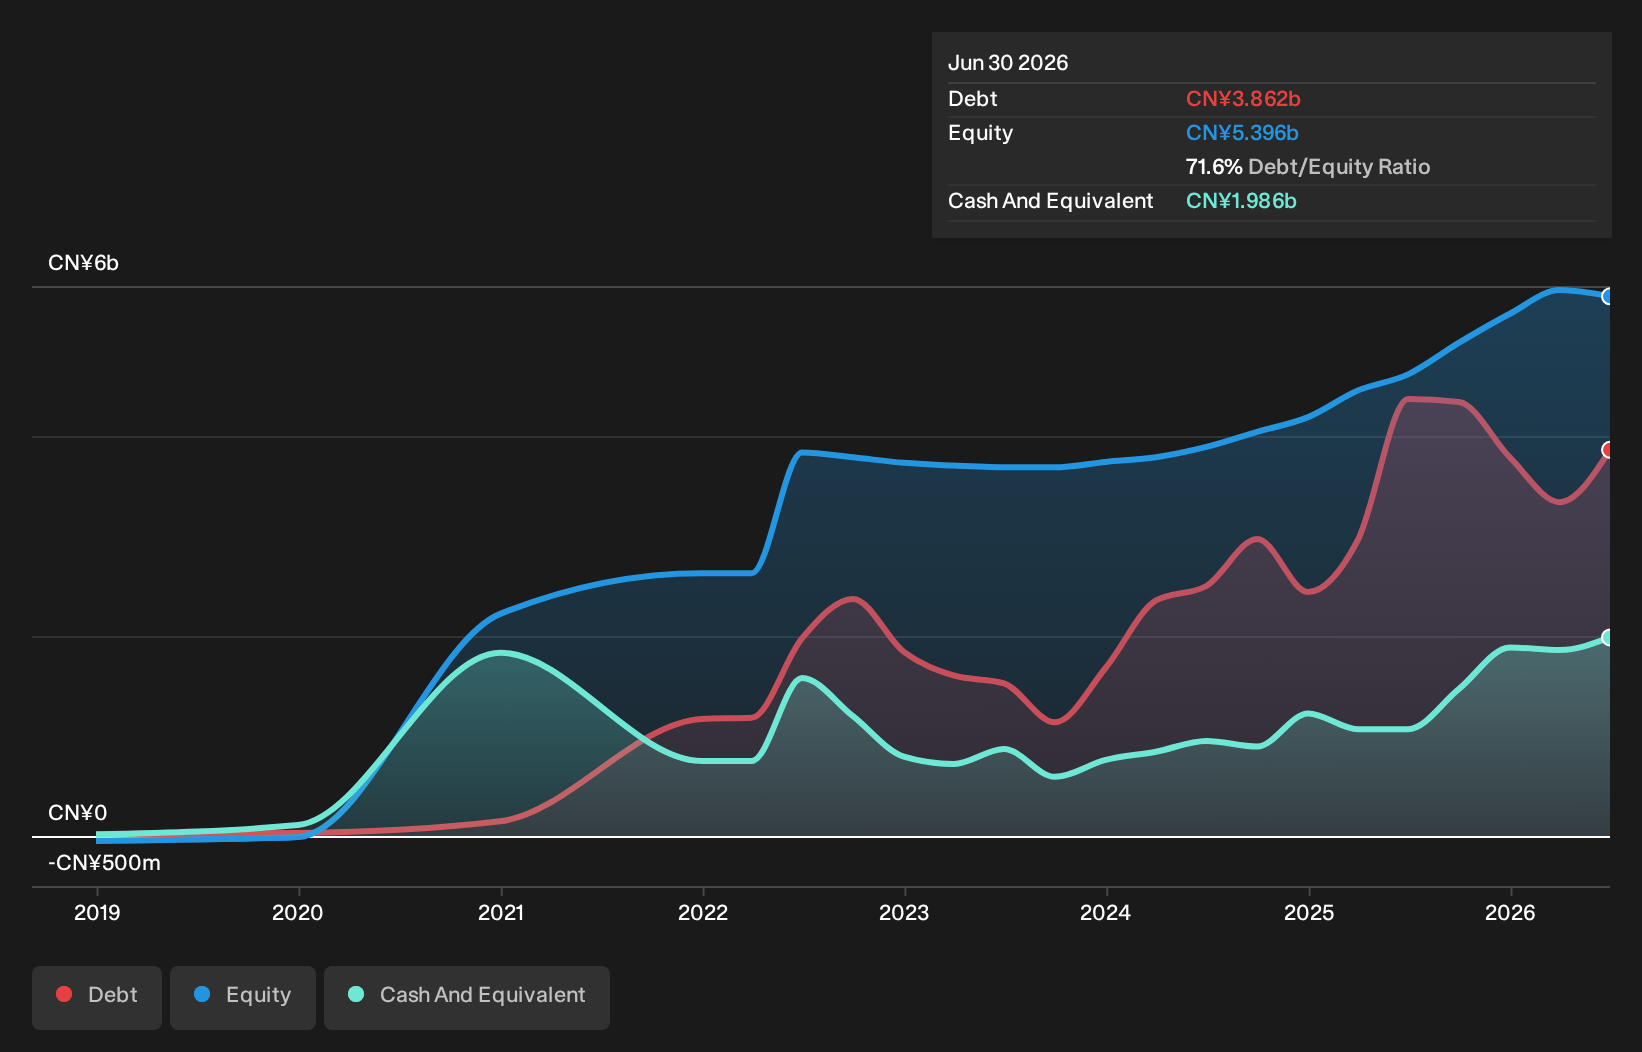Screen dimensions: 1642x1052
Task: Click the blue Equity legend dot
Action: click(202, 994)
